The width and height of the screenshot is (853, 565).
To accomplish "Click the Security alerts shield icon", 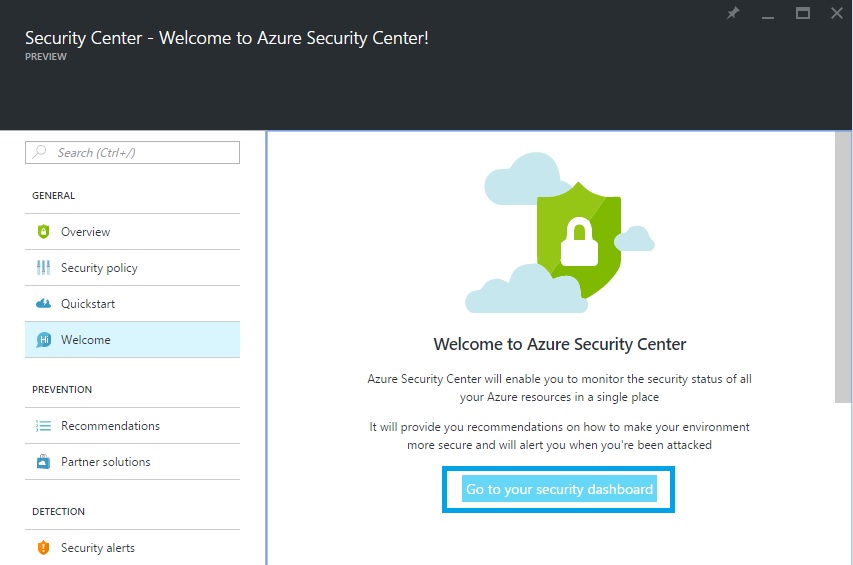I will pos(43,548).
